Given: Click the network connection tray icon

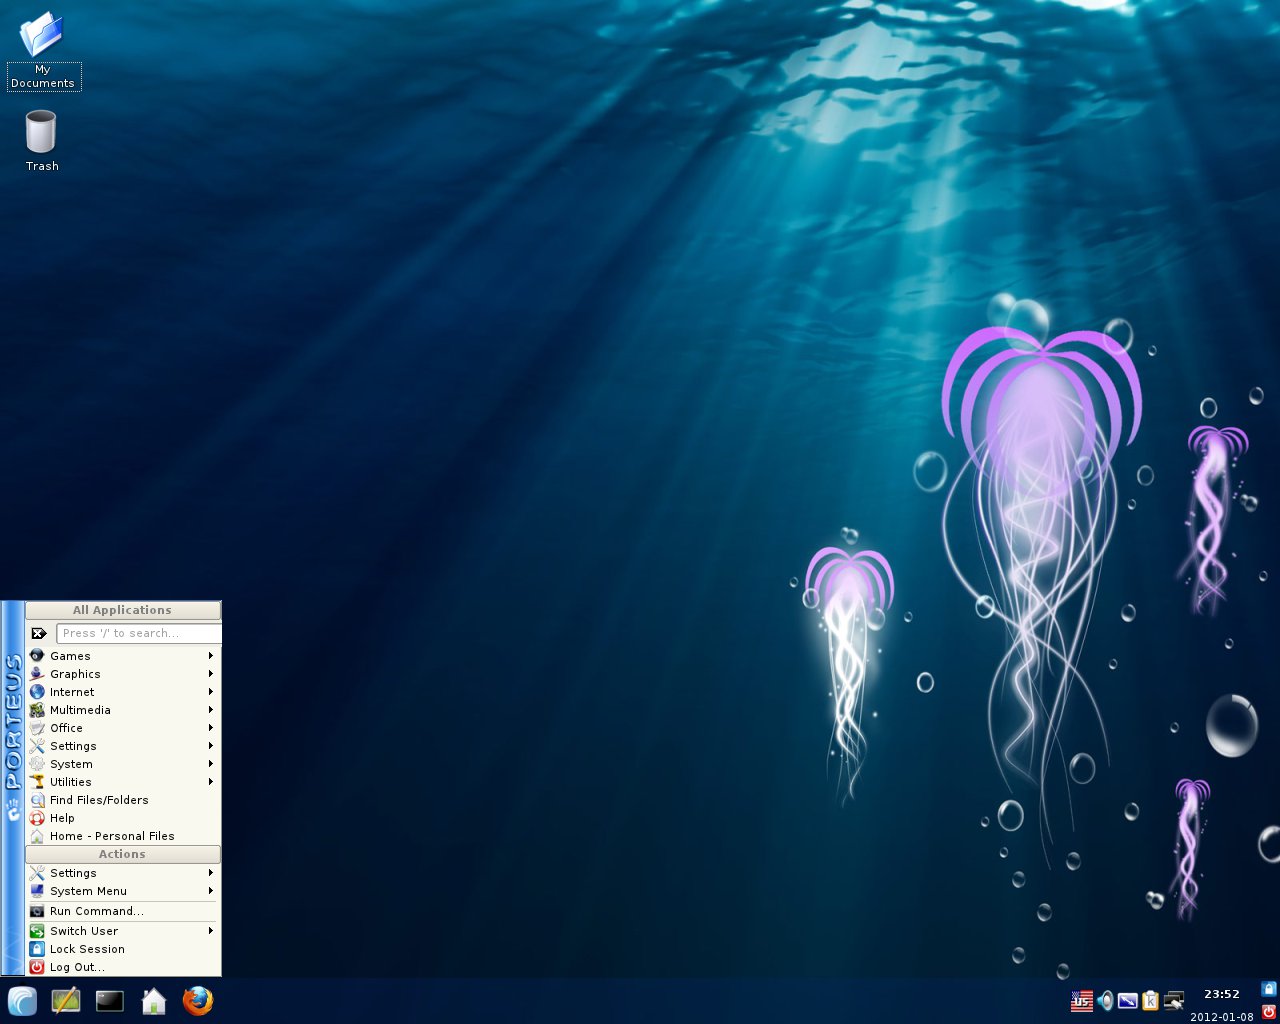Looking at the screenshot, I should pos(1174,1001).
